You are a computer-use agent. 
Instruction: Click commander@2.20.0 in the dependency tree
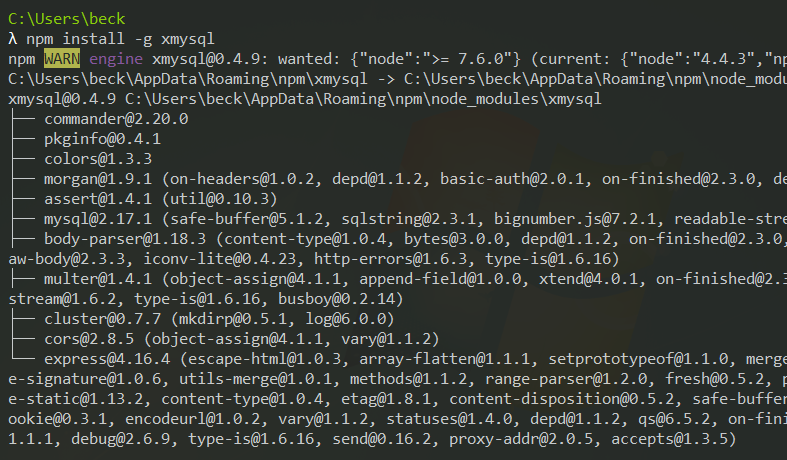(116, 119)
